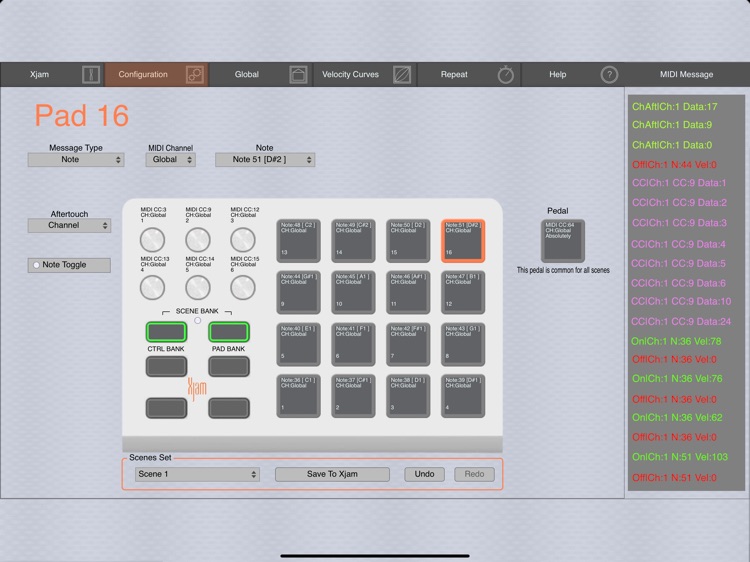Click the Configuration gears icon

pyautogui.click(x=195, y=75)
